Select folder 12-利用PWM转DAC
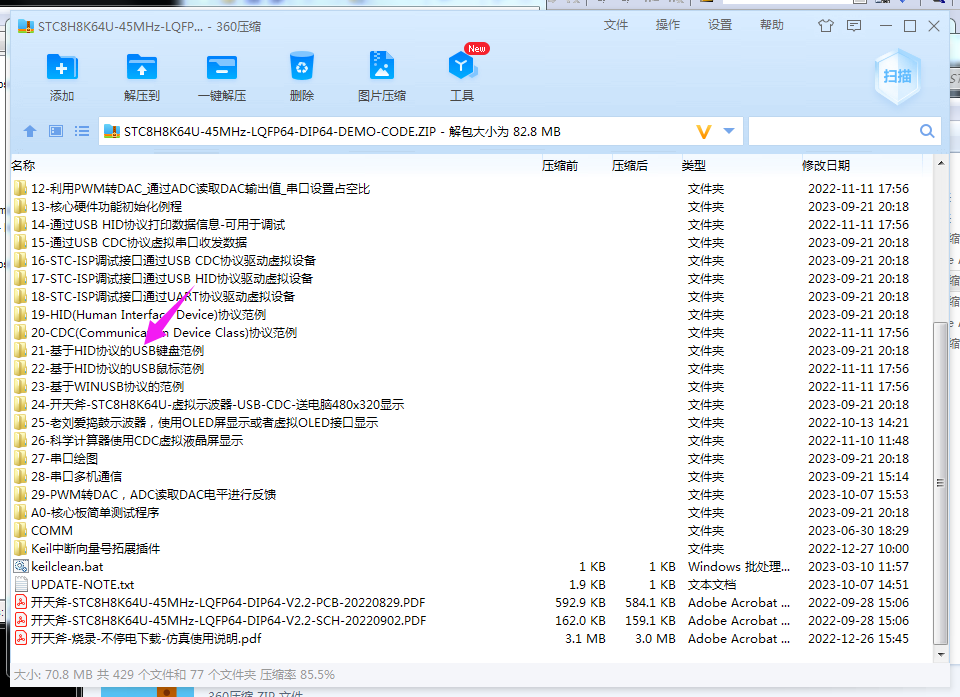Viewport: 960px width, 697px height. (x=200, y=189)
